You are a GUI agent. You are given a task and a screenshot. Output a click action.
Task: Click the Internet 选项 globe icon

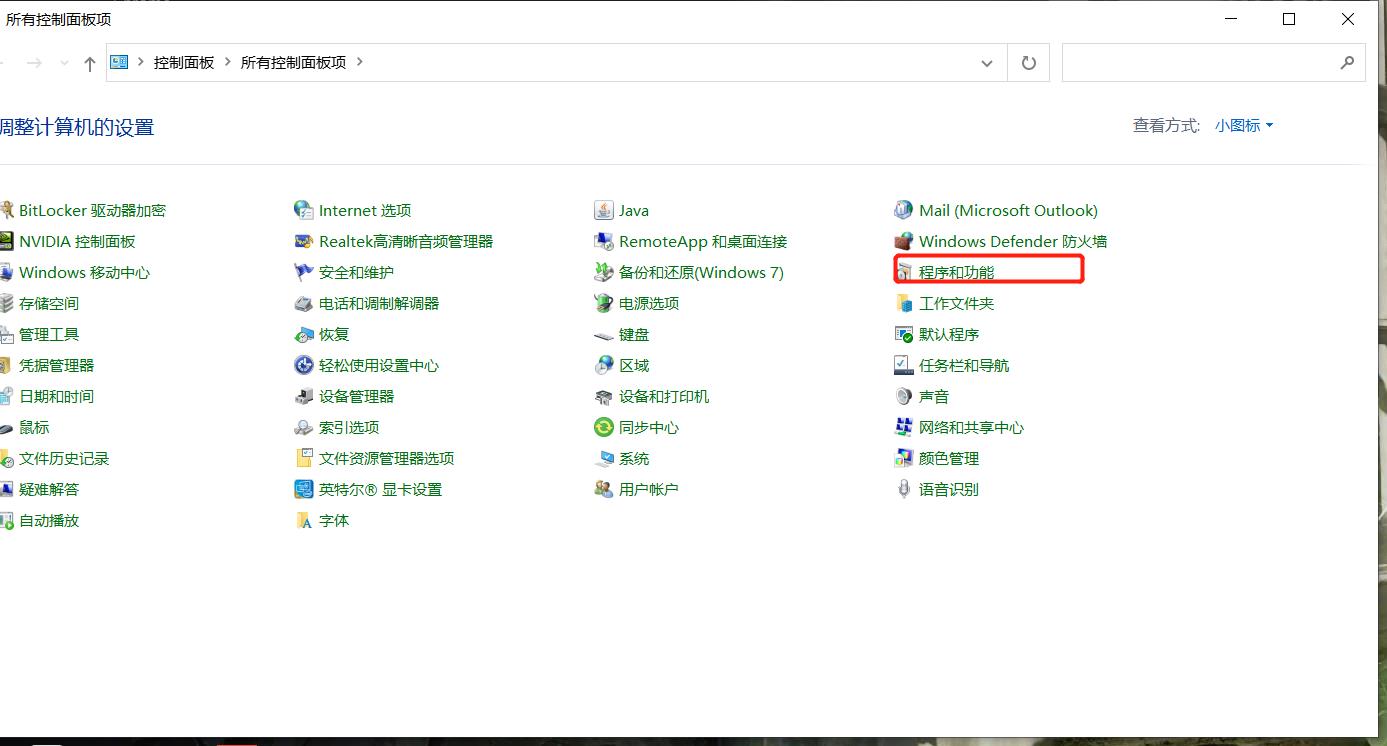tap(304, 210)
